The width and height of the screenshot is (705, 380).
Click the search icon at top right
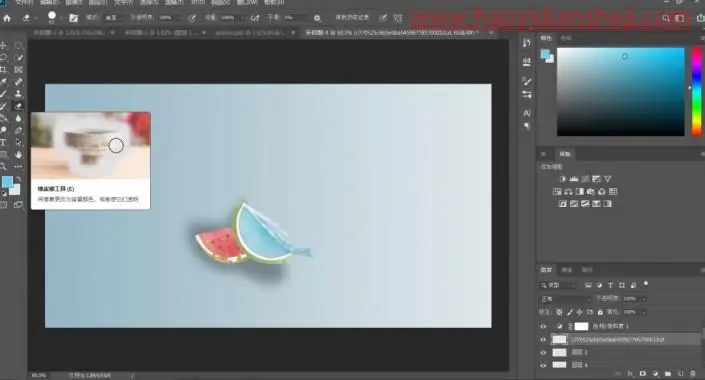pos(665,18)
